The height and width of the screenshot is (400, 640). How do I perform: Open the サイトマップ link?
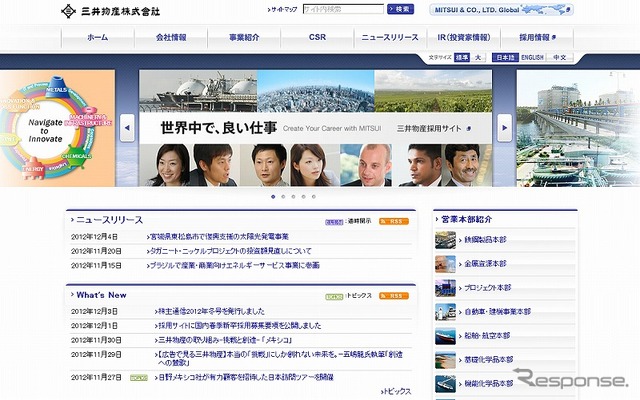point(282,9)
